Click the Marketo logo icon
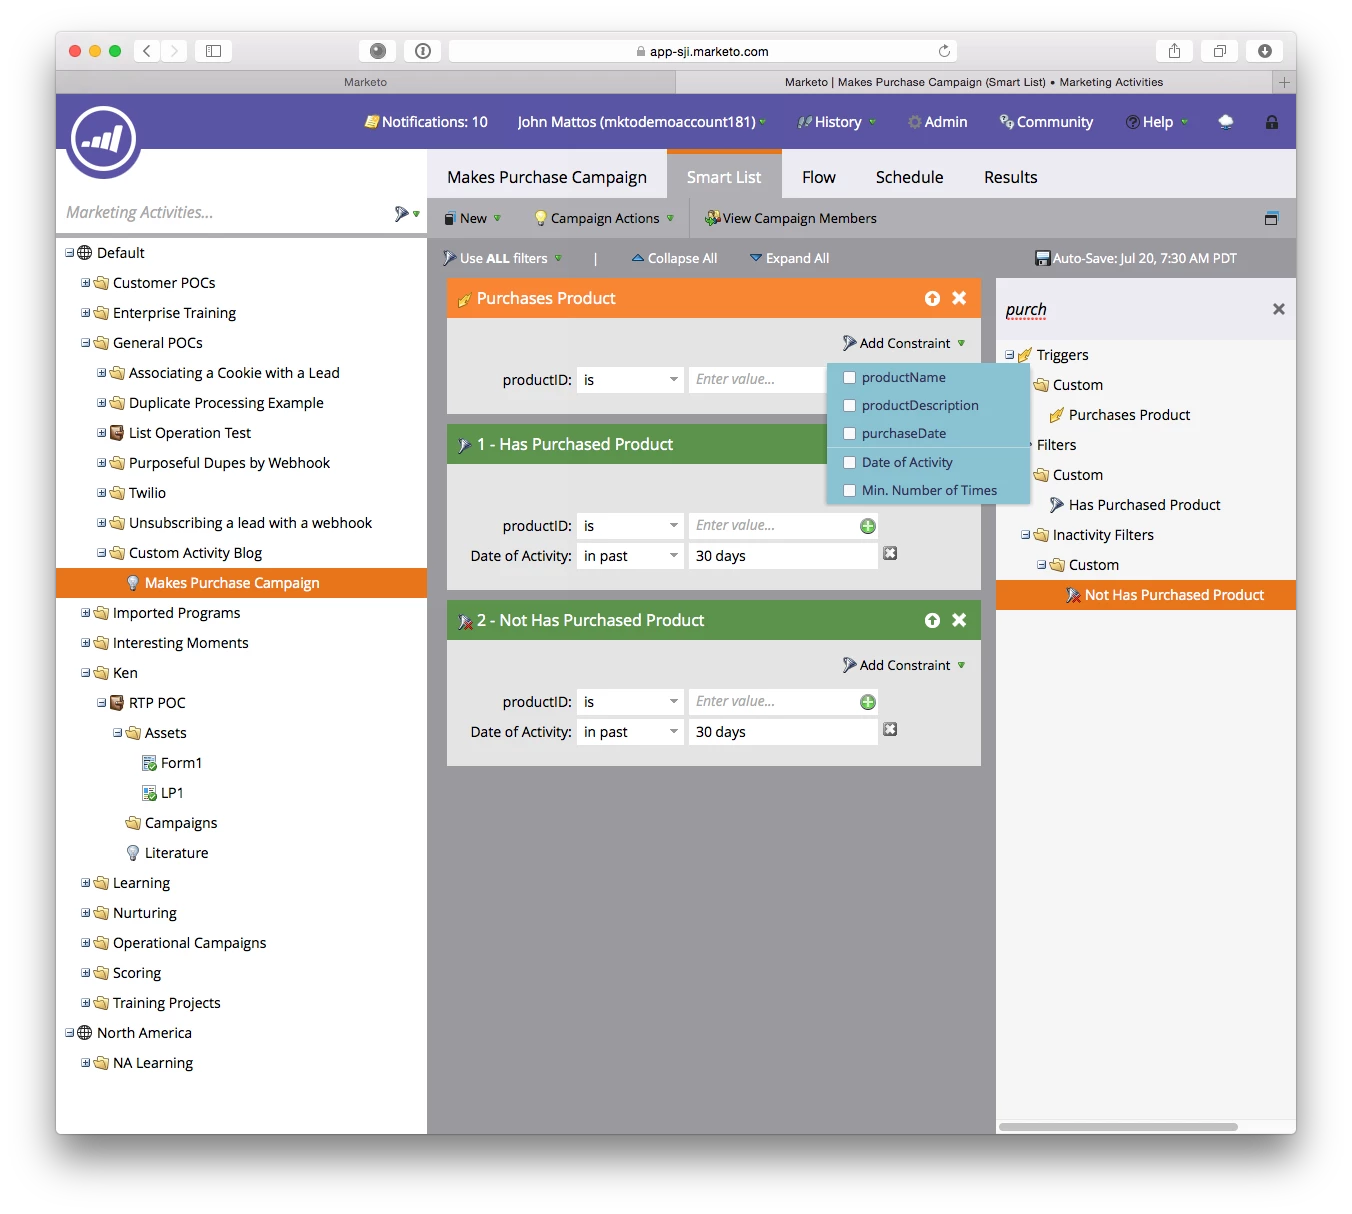The image size is (1352, 1214). pyautogui.click(x=103, y=141)
